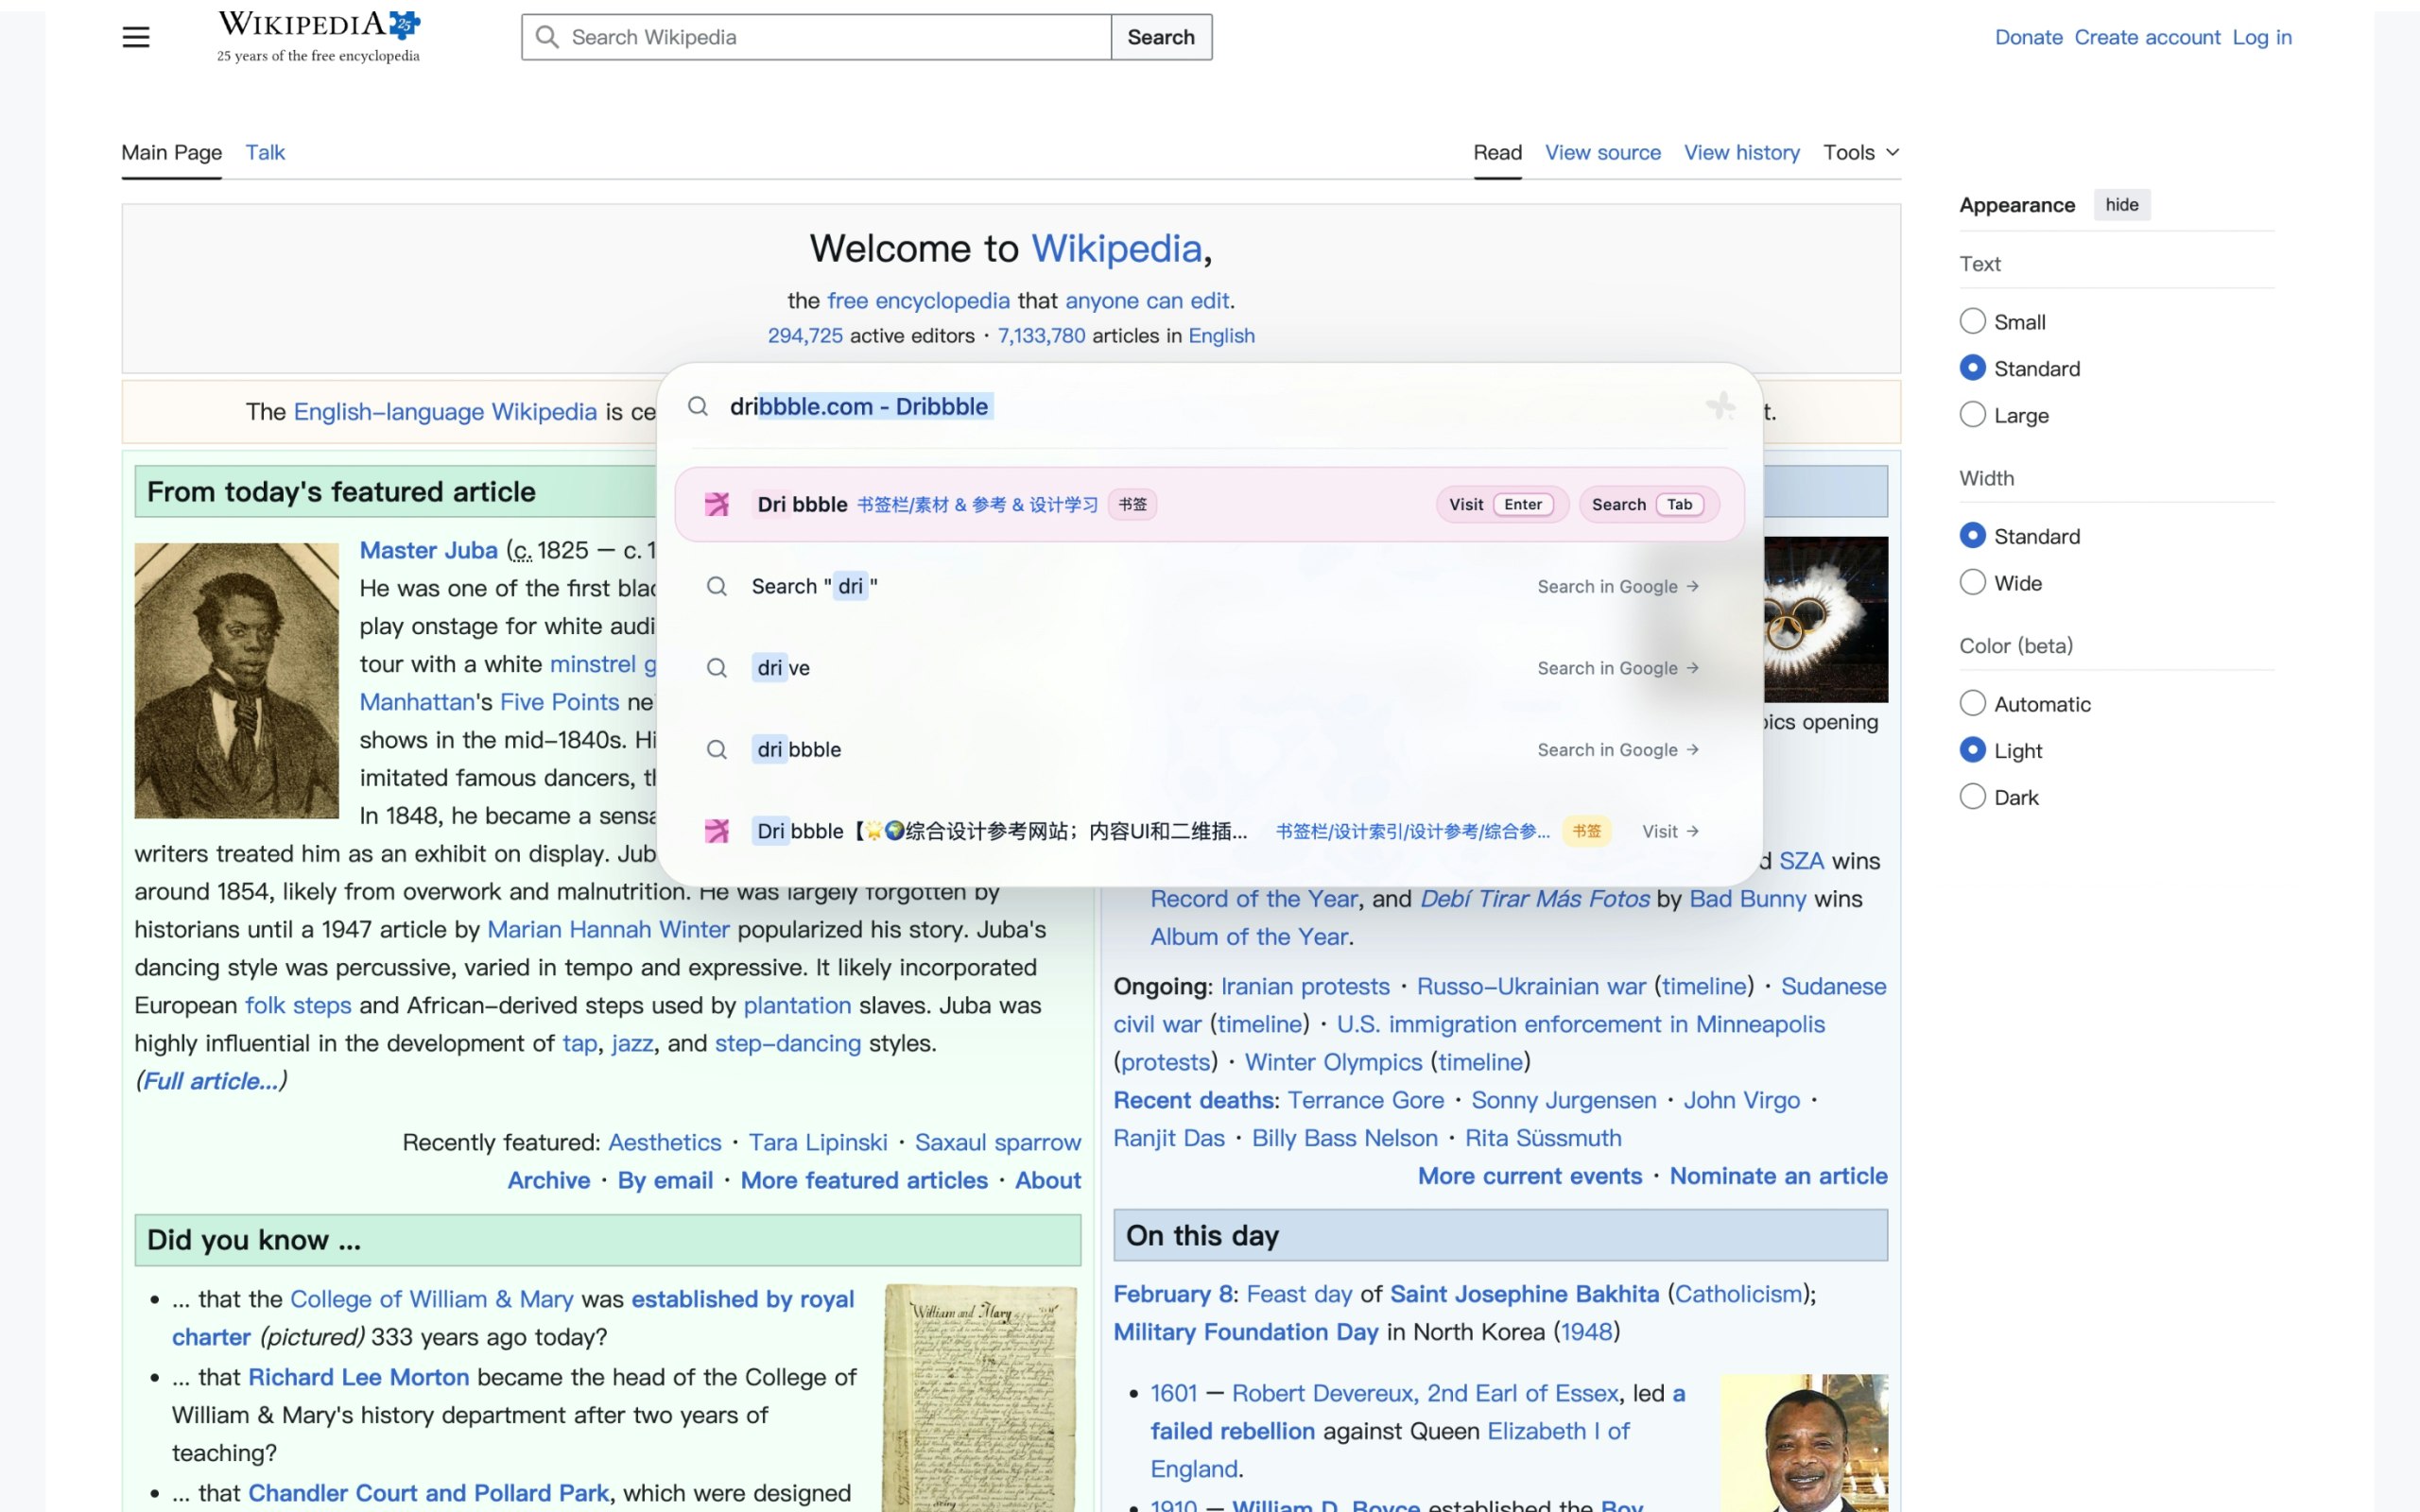The image size is (2420, 1512).
Task: Click the Log in link
Action: 2262,37
